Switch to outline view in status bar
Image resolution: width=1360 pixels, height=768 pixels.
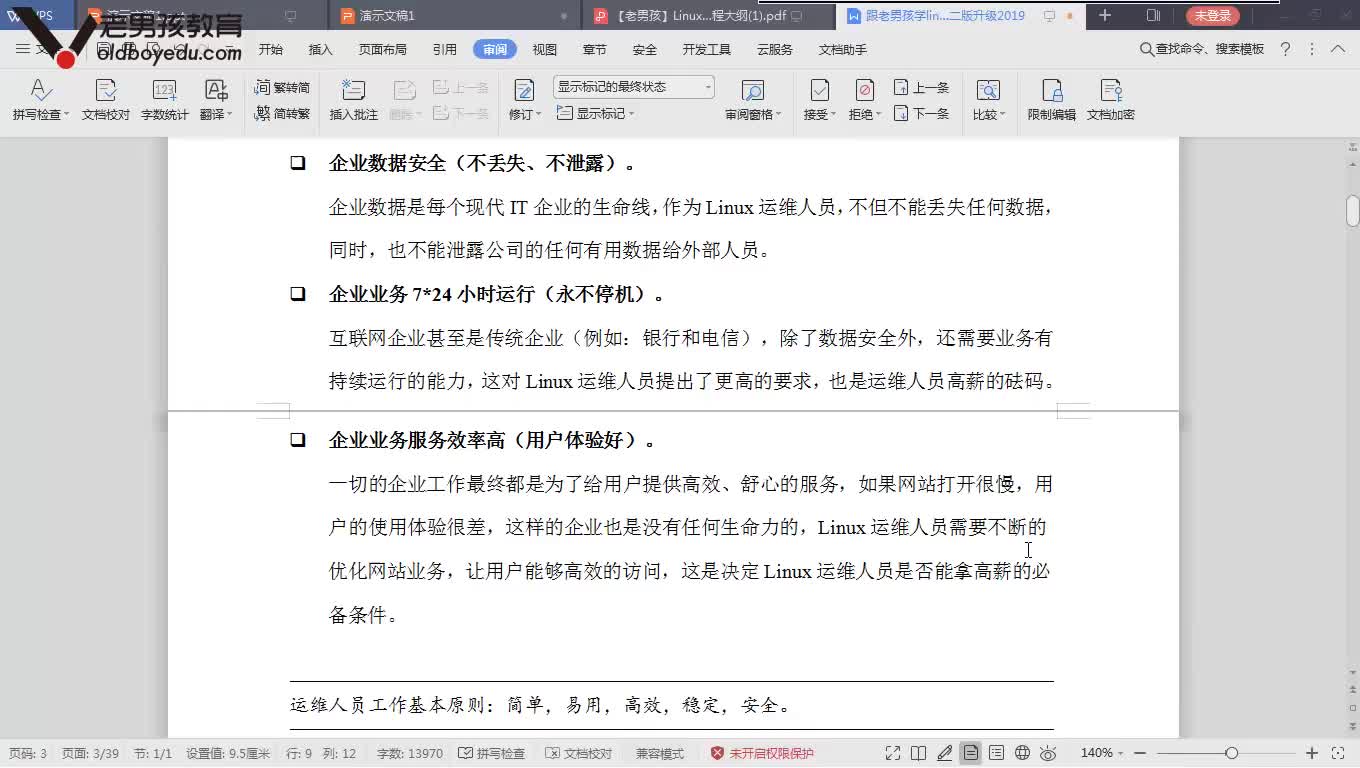pyautogui.click(x=996, y=753)
